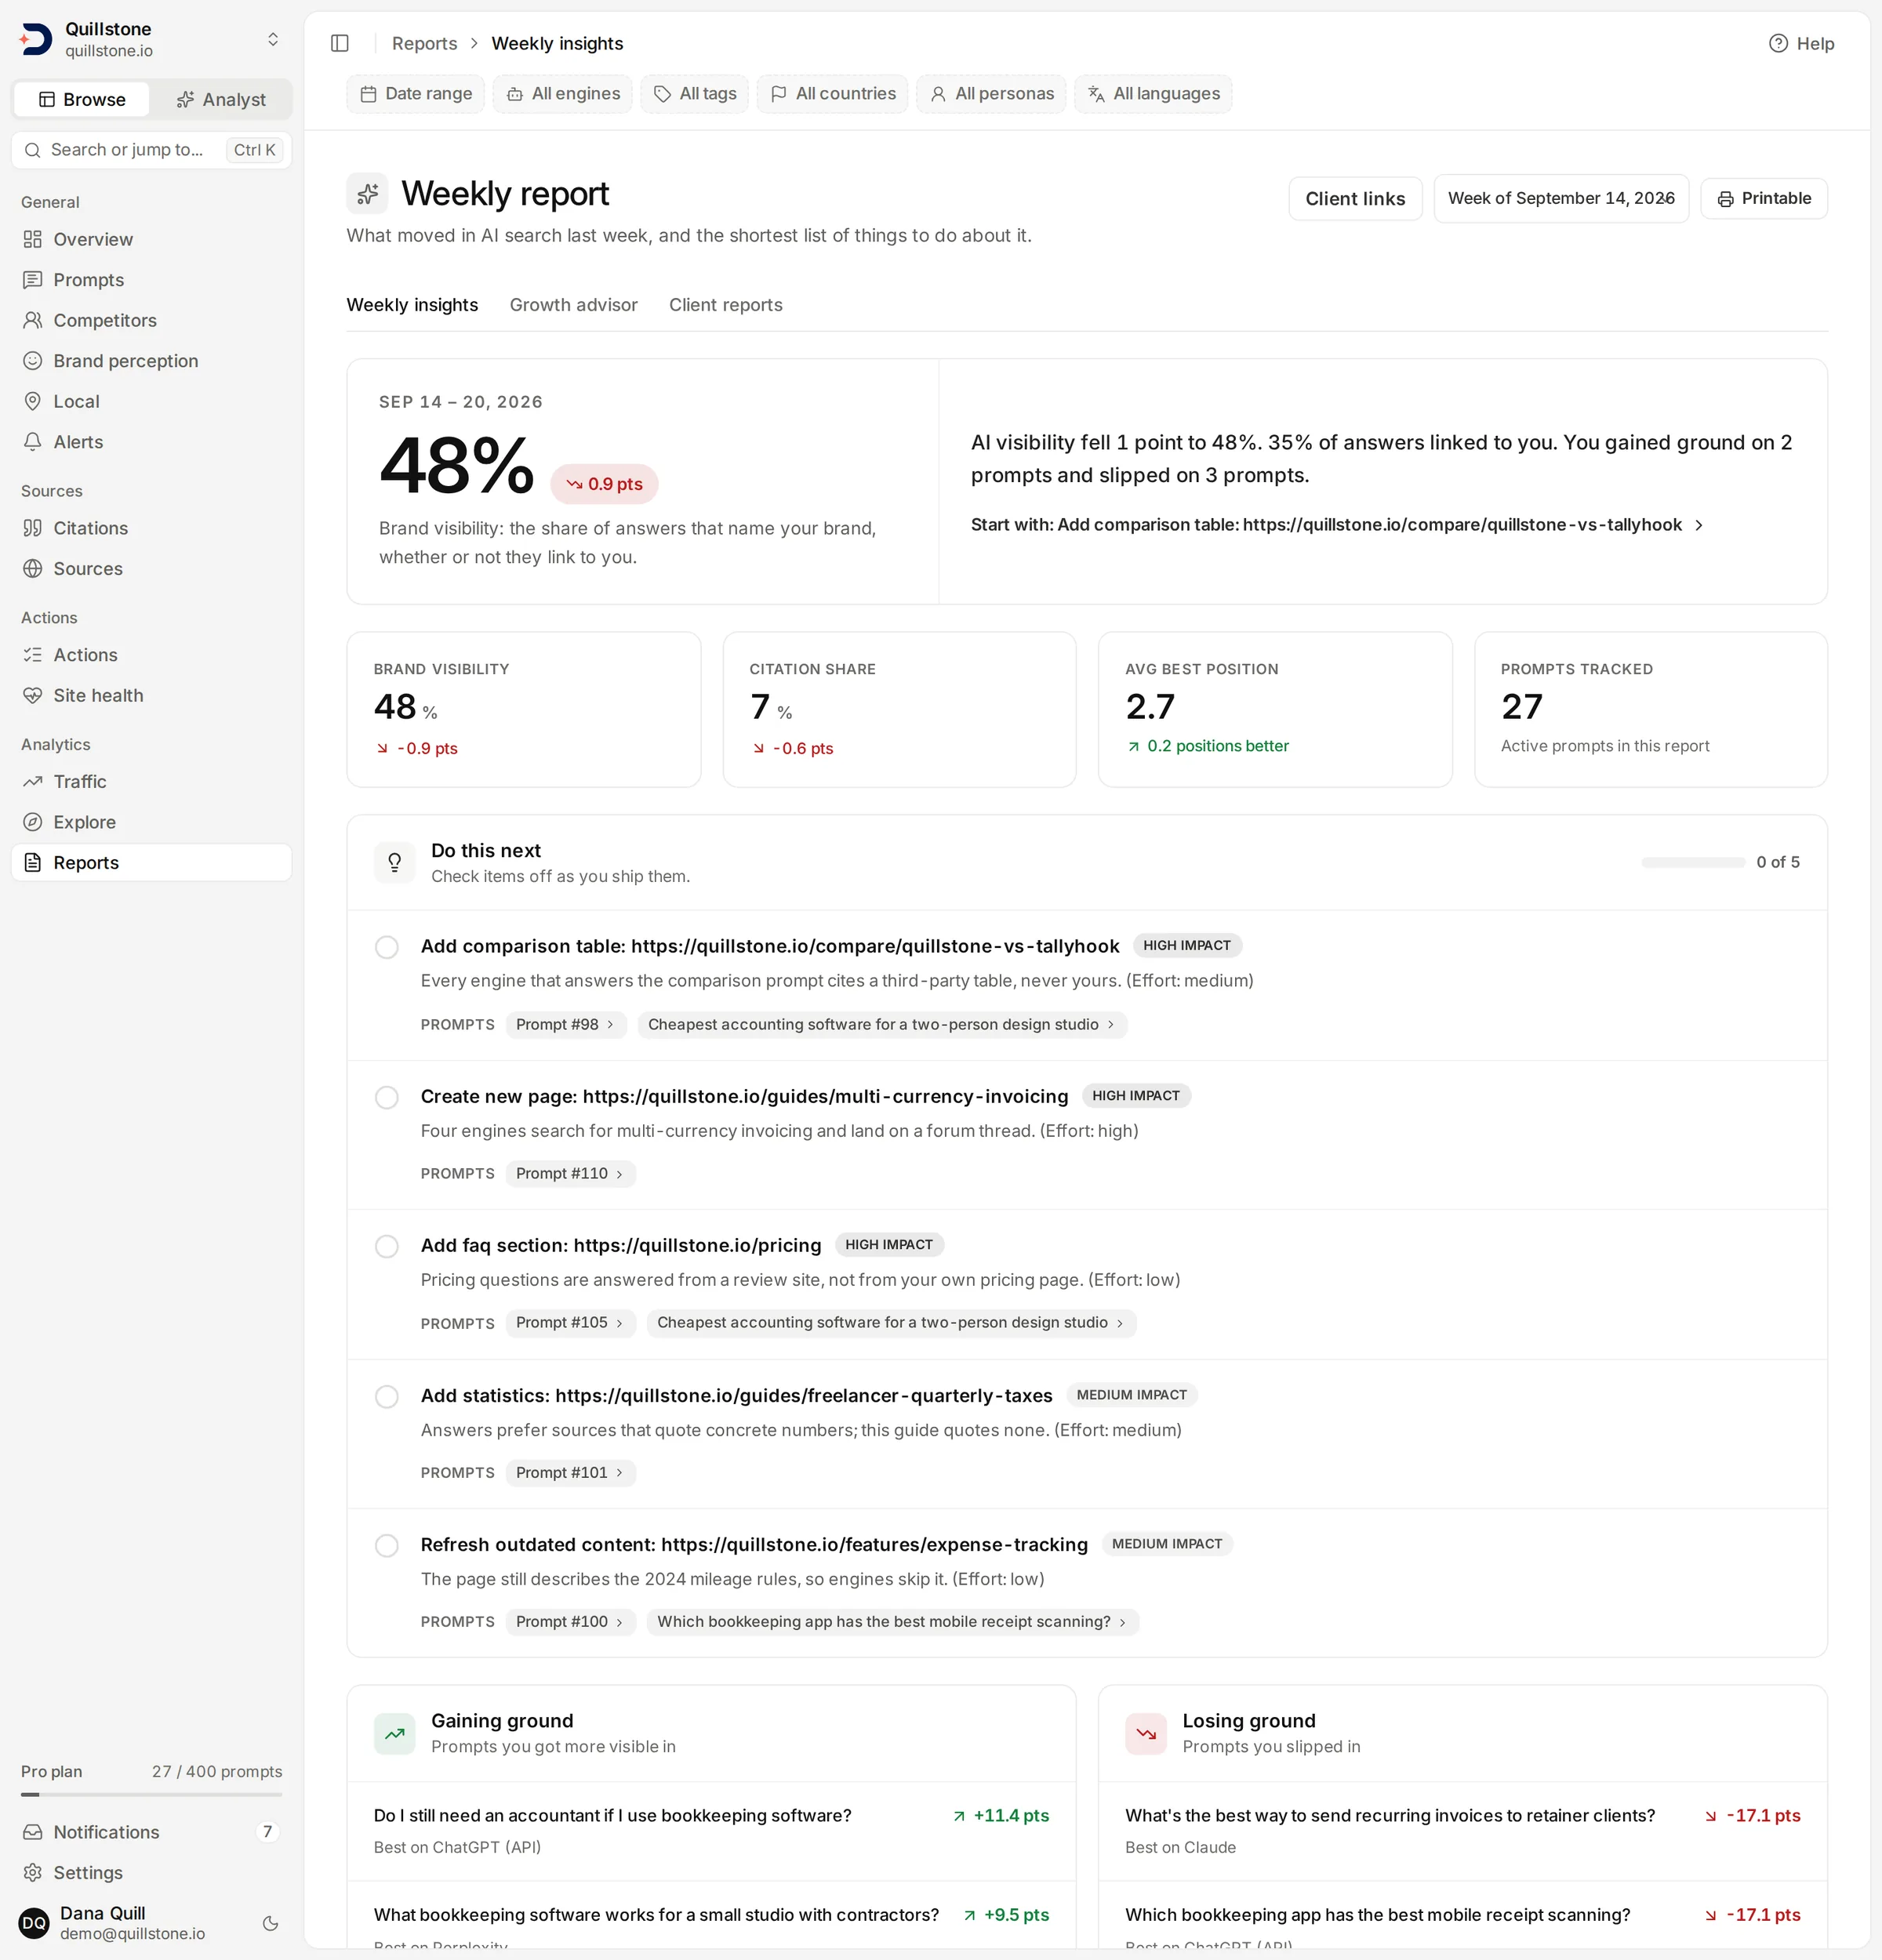Click the Help question-mark icon
Image resolution: width=1882 pixels, height=1960 pixels.
[1778, 43]
